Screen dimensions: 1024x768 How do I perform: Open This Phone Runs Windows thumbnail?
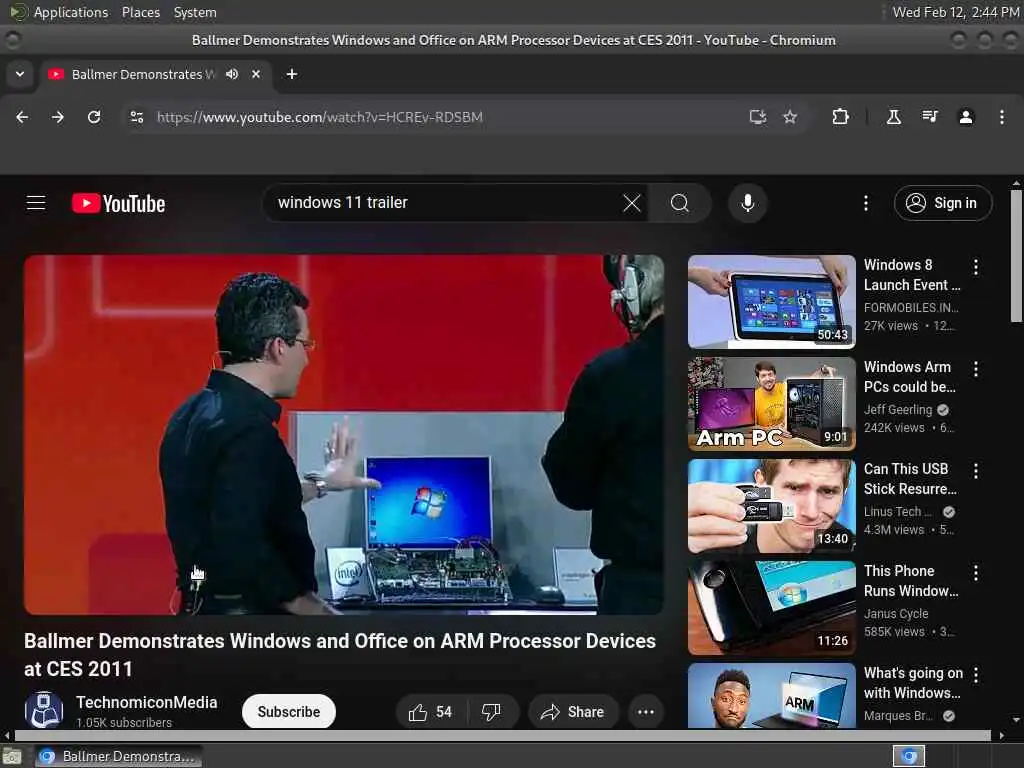coord(772,608)
